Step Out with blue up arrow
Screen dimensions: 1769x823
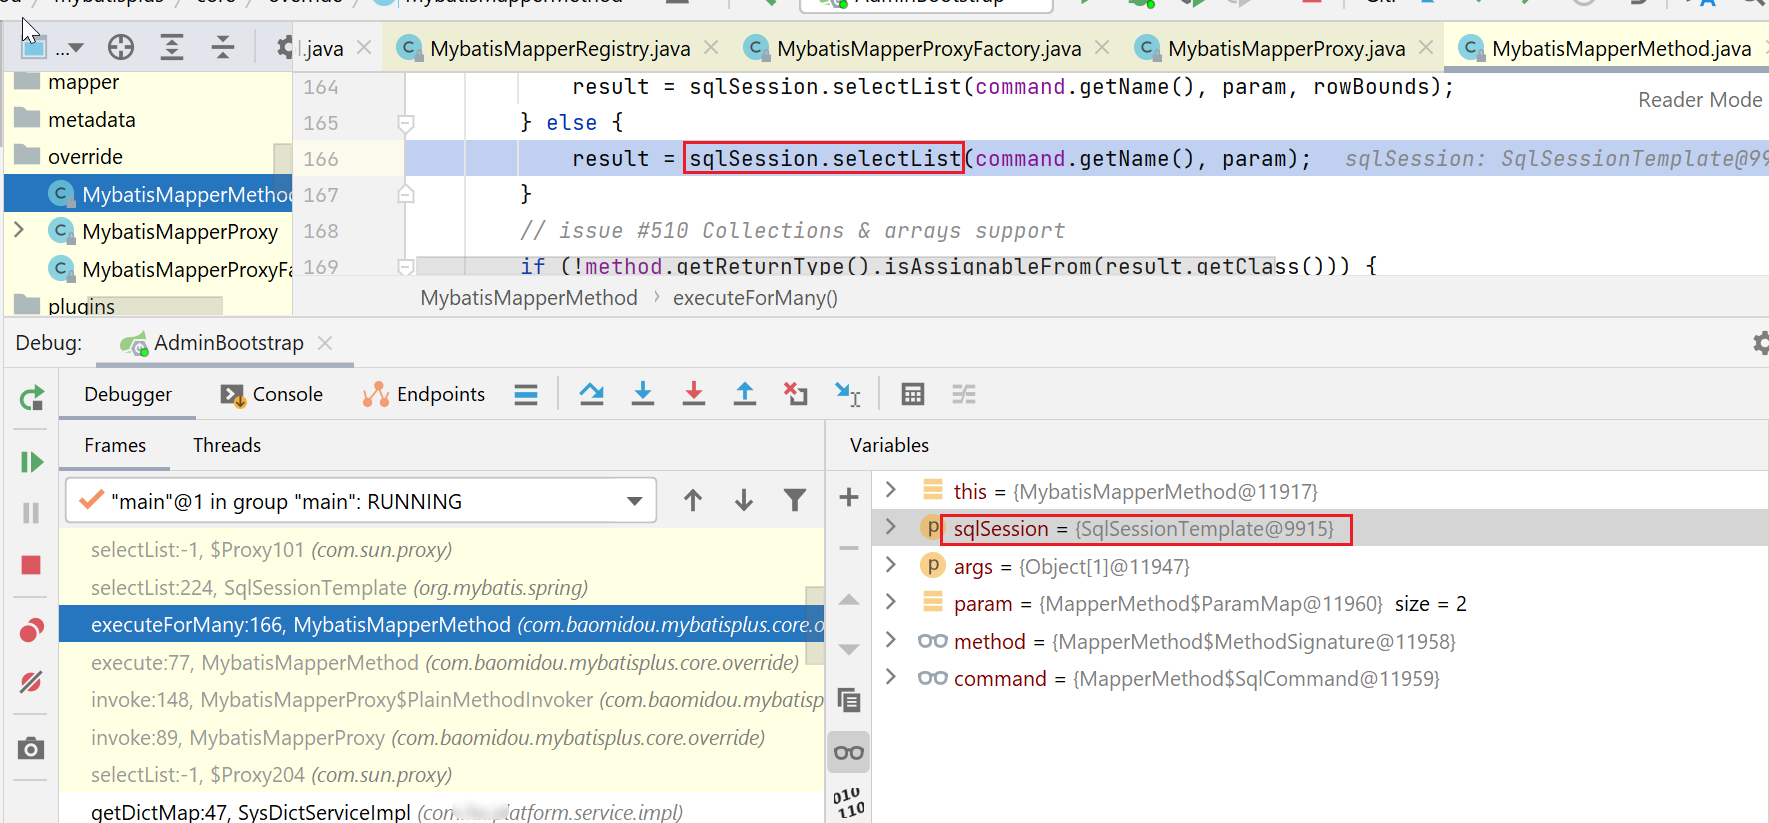(745, 394)
